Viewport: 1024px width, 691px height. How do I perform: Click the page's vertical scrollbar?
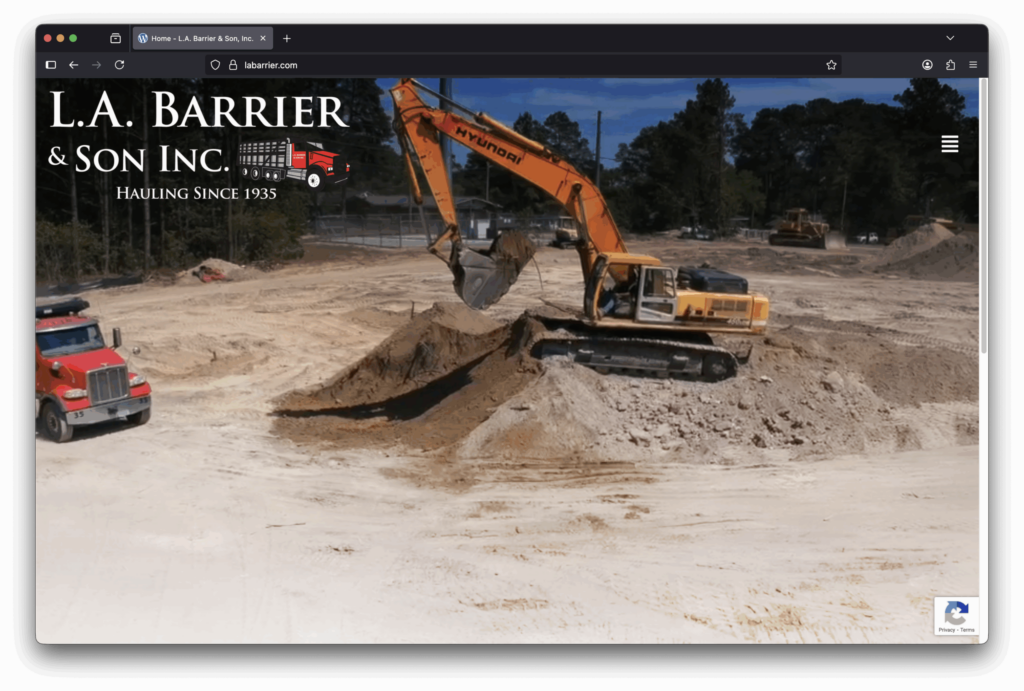click(x=983, y=220)
